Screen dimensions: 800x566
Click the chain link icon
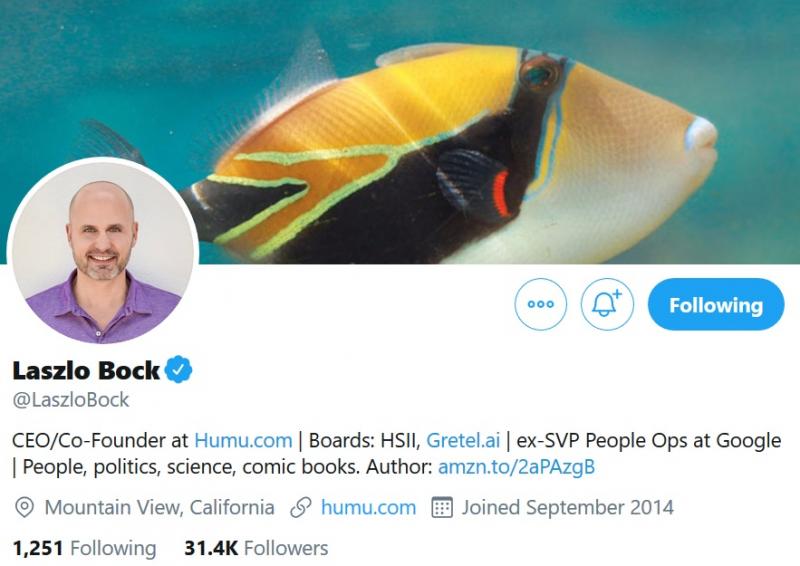coord(301,508)
